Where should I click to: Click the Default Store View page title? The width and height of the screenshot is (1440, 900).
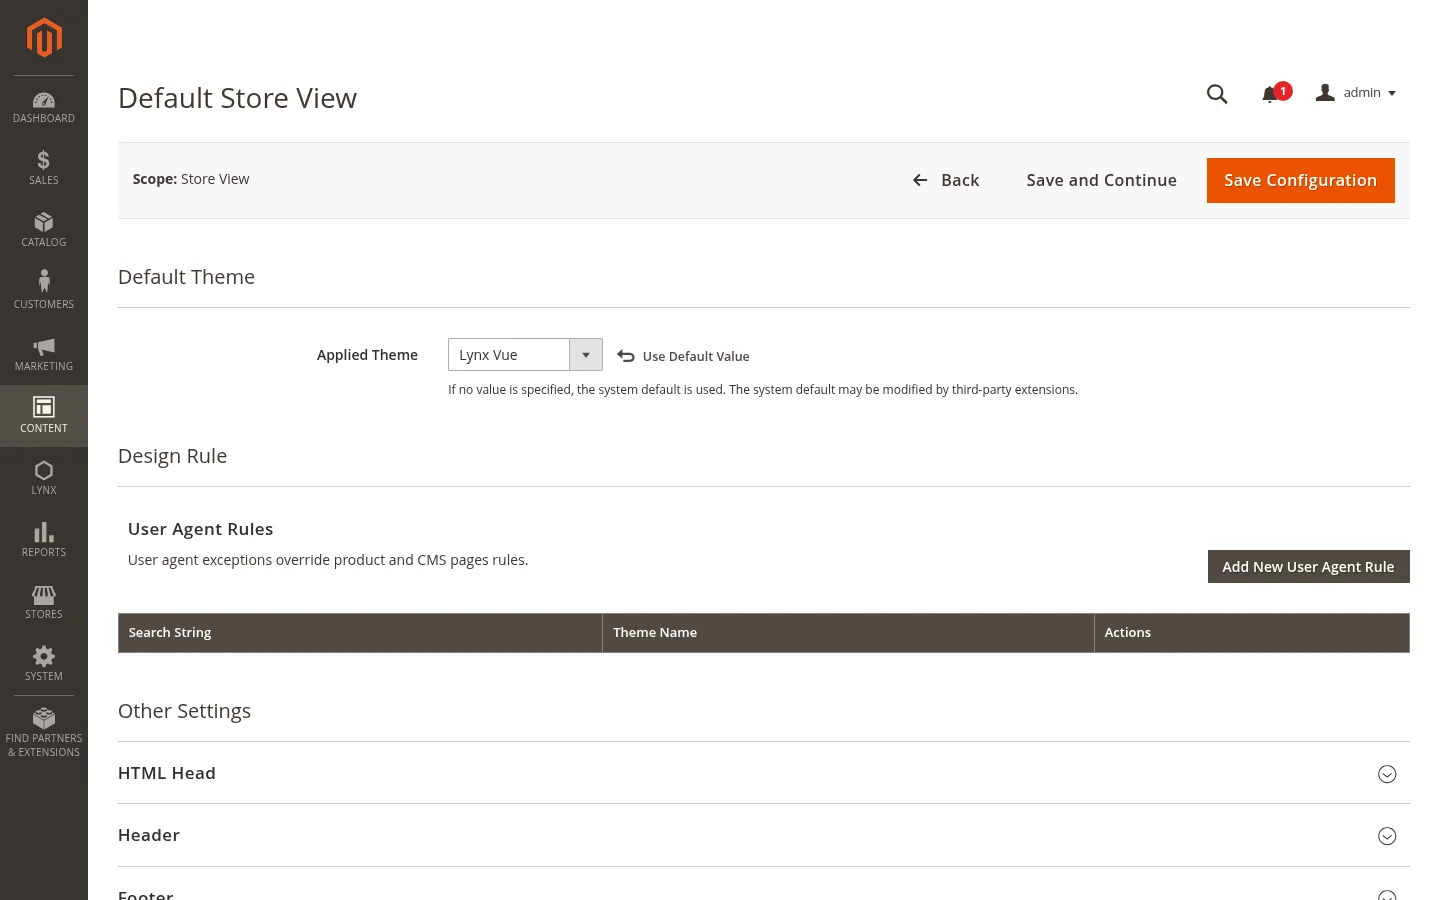[237, 98]
